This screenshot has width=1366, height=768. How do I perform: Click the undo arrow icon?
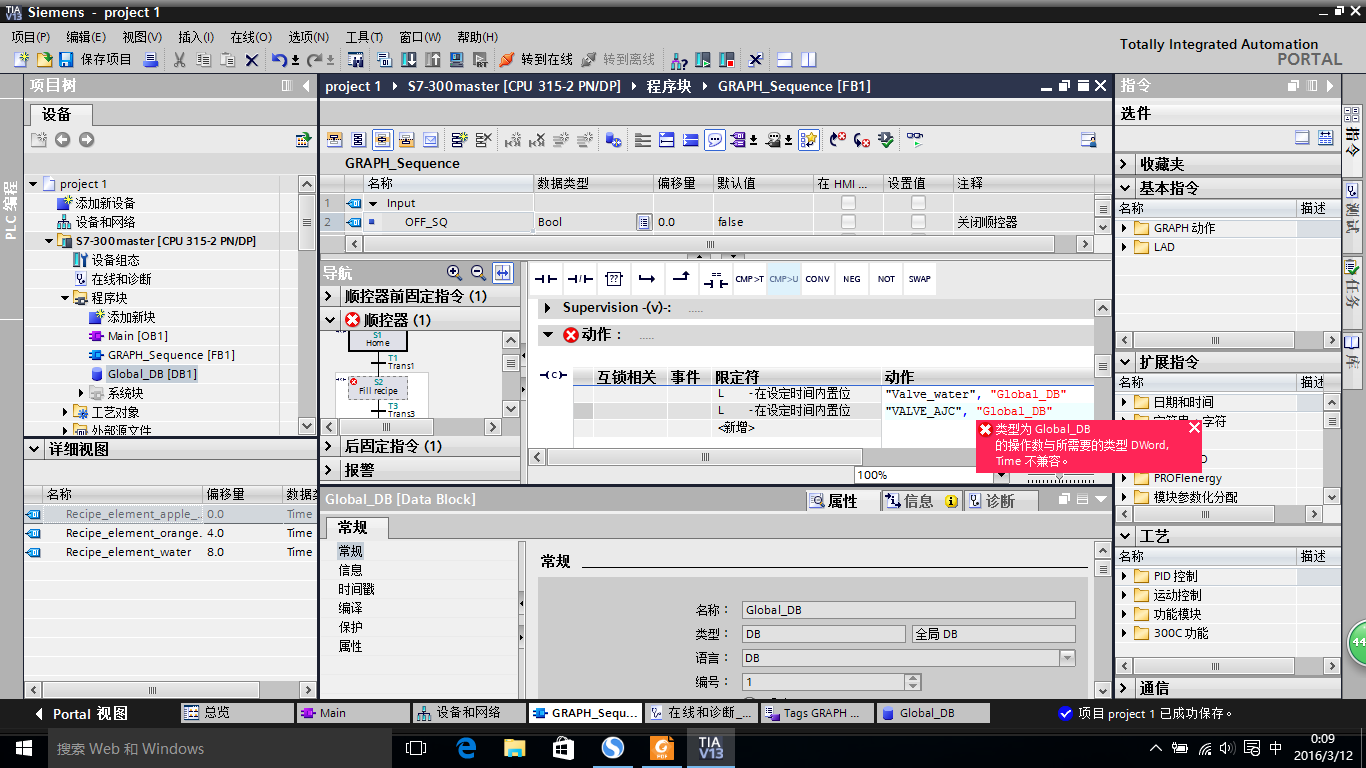(280, 60)
